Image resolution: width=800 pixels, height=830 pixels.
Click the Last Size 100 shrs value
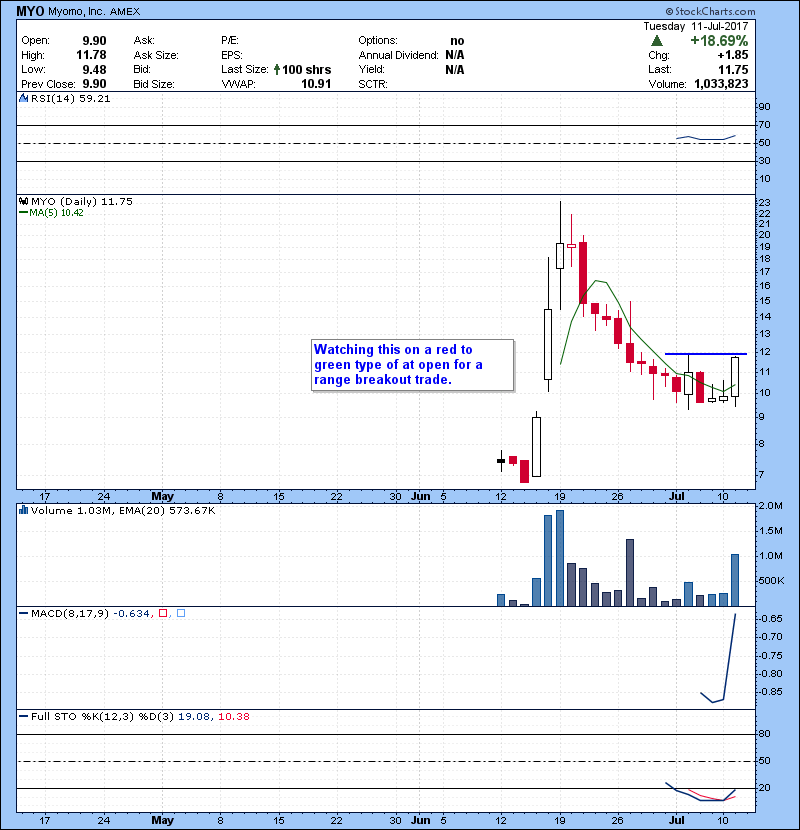coord(307,69)
